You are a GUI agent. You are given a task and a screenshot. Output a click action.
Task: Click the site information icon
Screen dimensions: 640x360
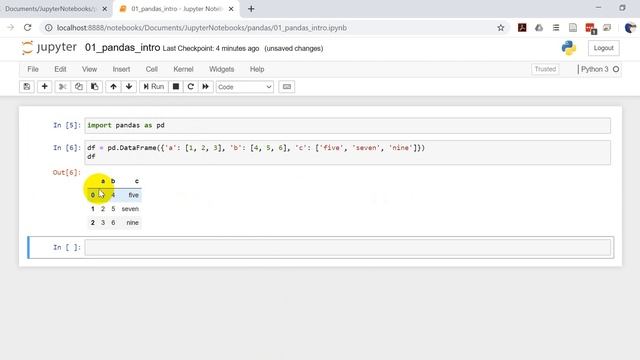point(49,28)
